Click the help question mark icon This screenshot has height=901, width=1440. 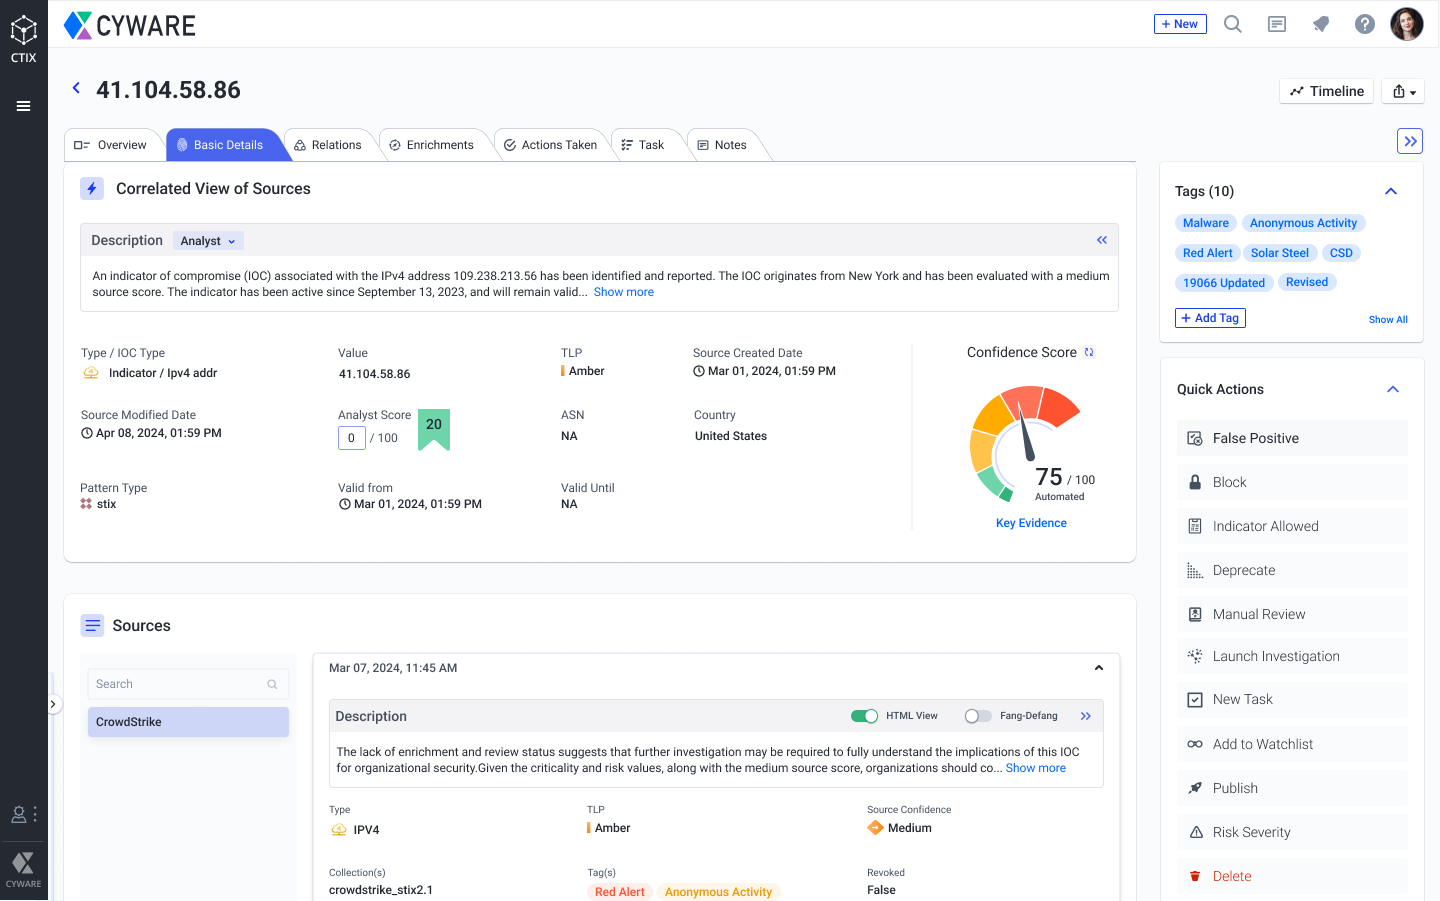tap(1364, 24)
